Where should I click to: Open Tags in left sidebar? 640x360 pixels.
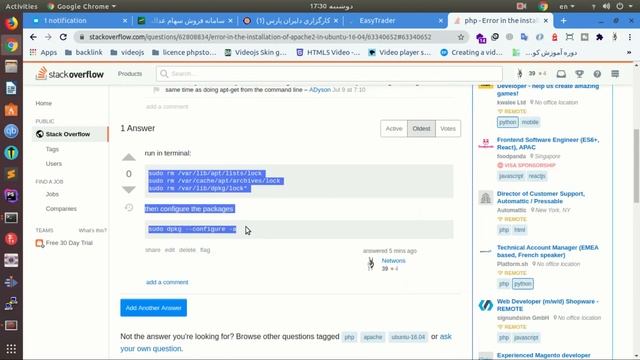52,149
